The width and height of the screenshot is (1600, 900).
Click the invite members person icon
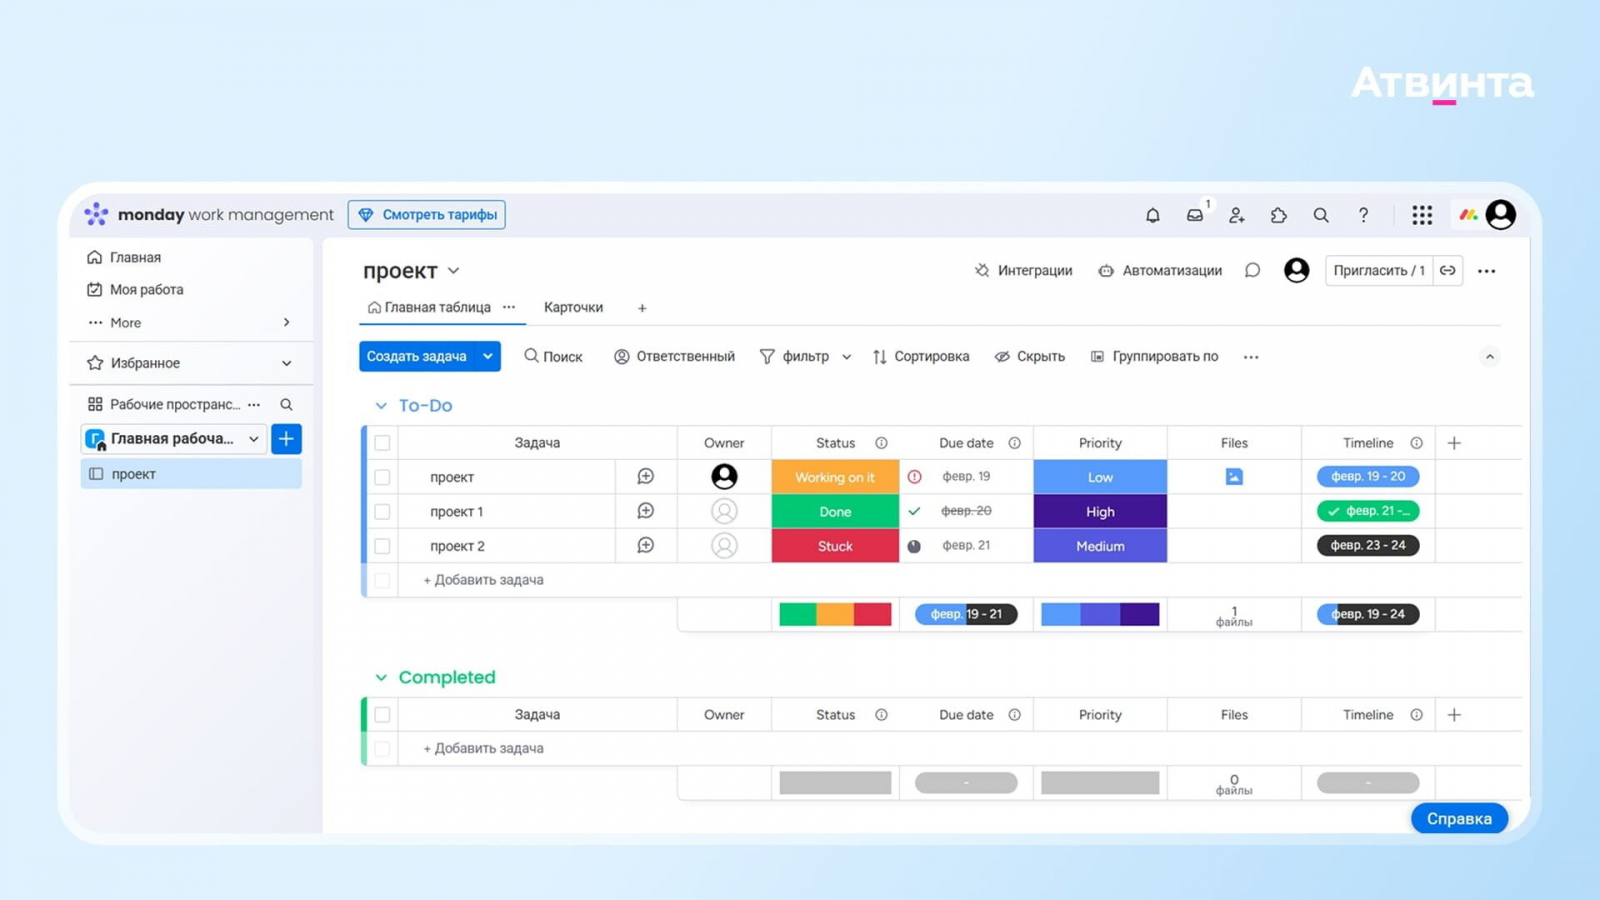point(1237,215)
